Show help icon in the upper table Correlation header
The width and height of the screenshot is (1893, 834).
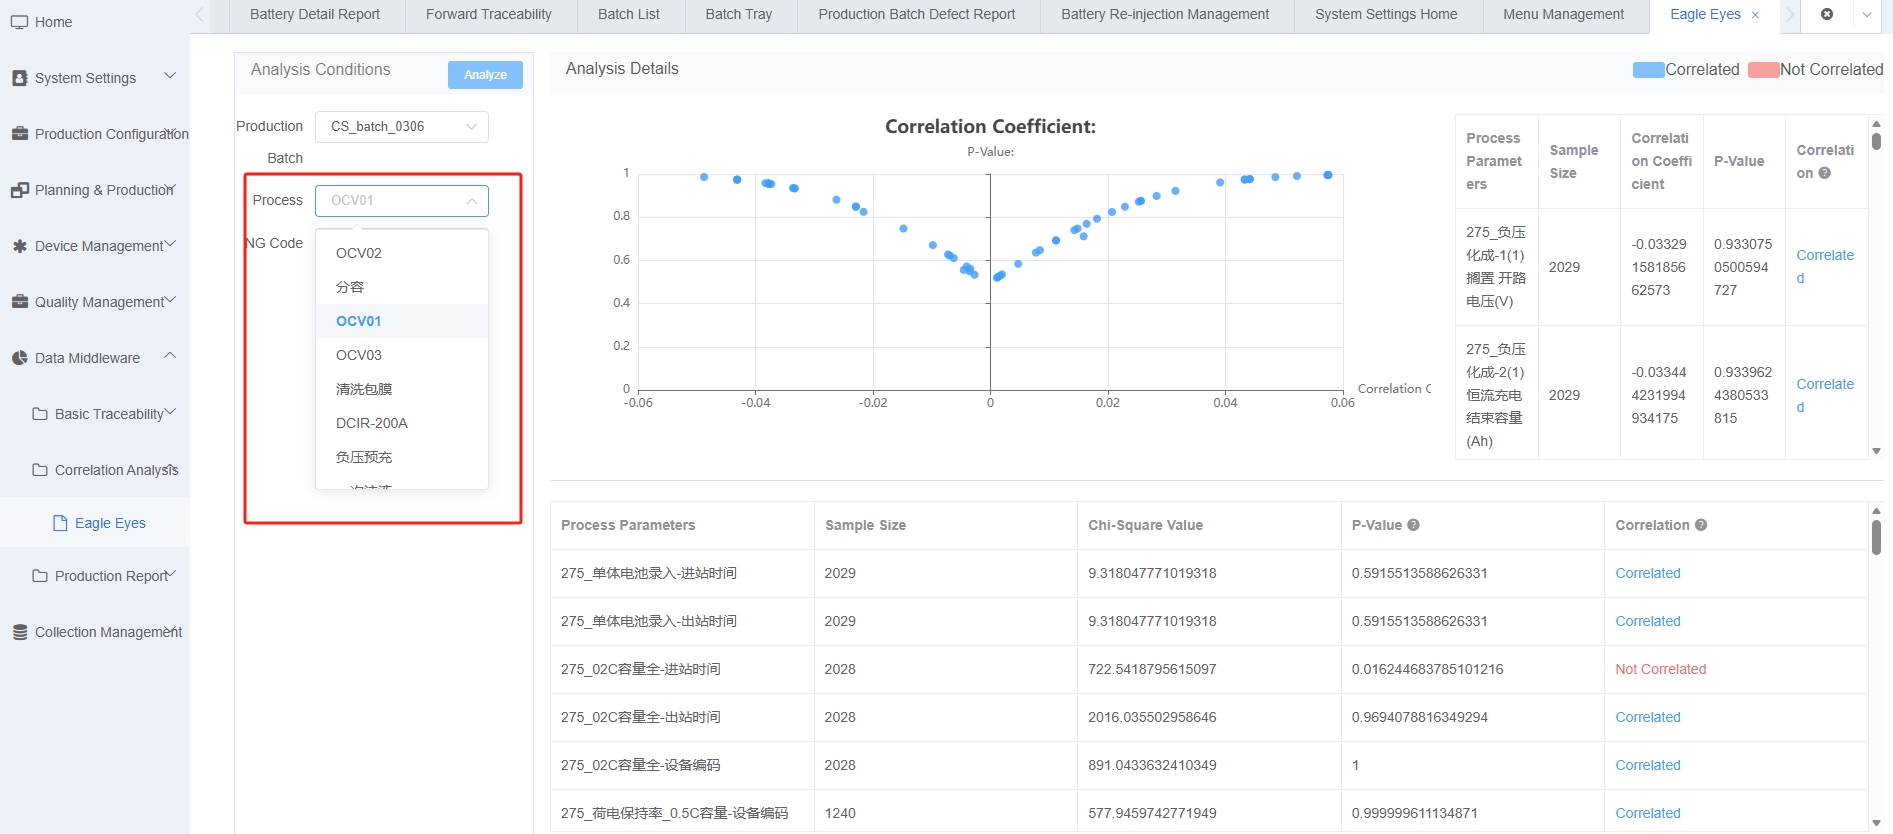pyautogui.click(x=1824, y=173)
